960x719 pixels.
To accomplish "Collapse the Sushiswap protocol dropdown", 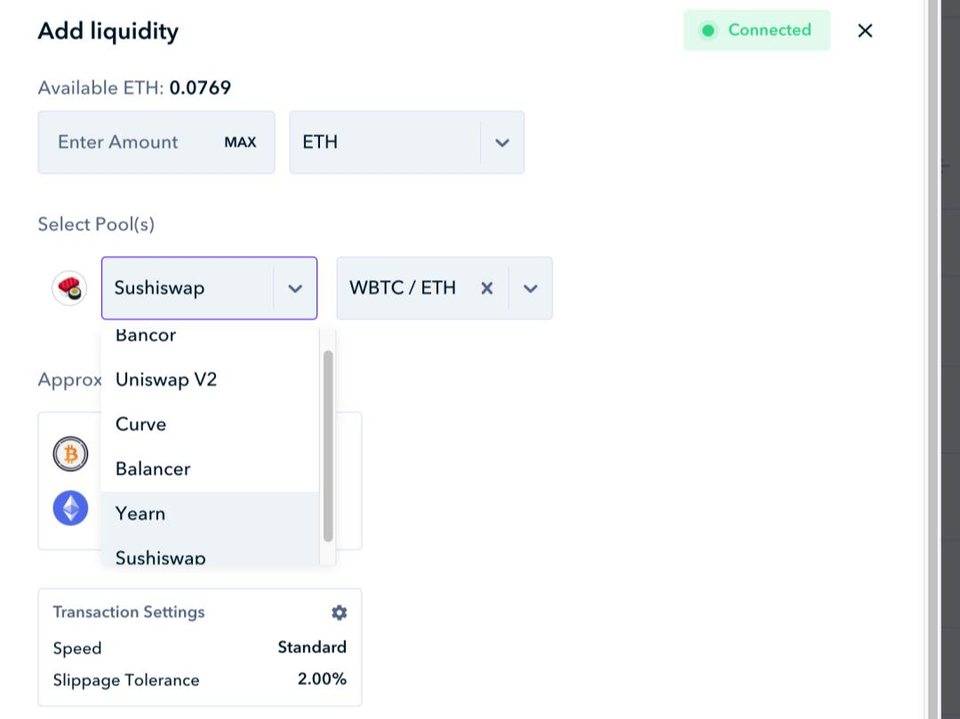I will 295,288.
